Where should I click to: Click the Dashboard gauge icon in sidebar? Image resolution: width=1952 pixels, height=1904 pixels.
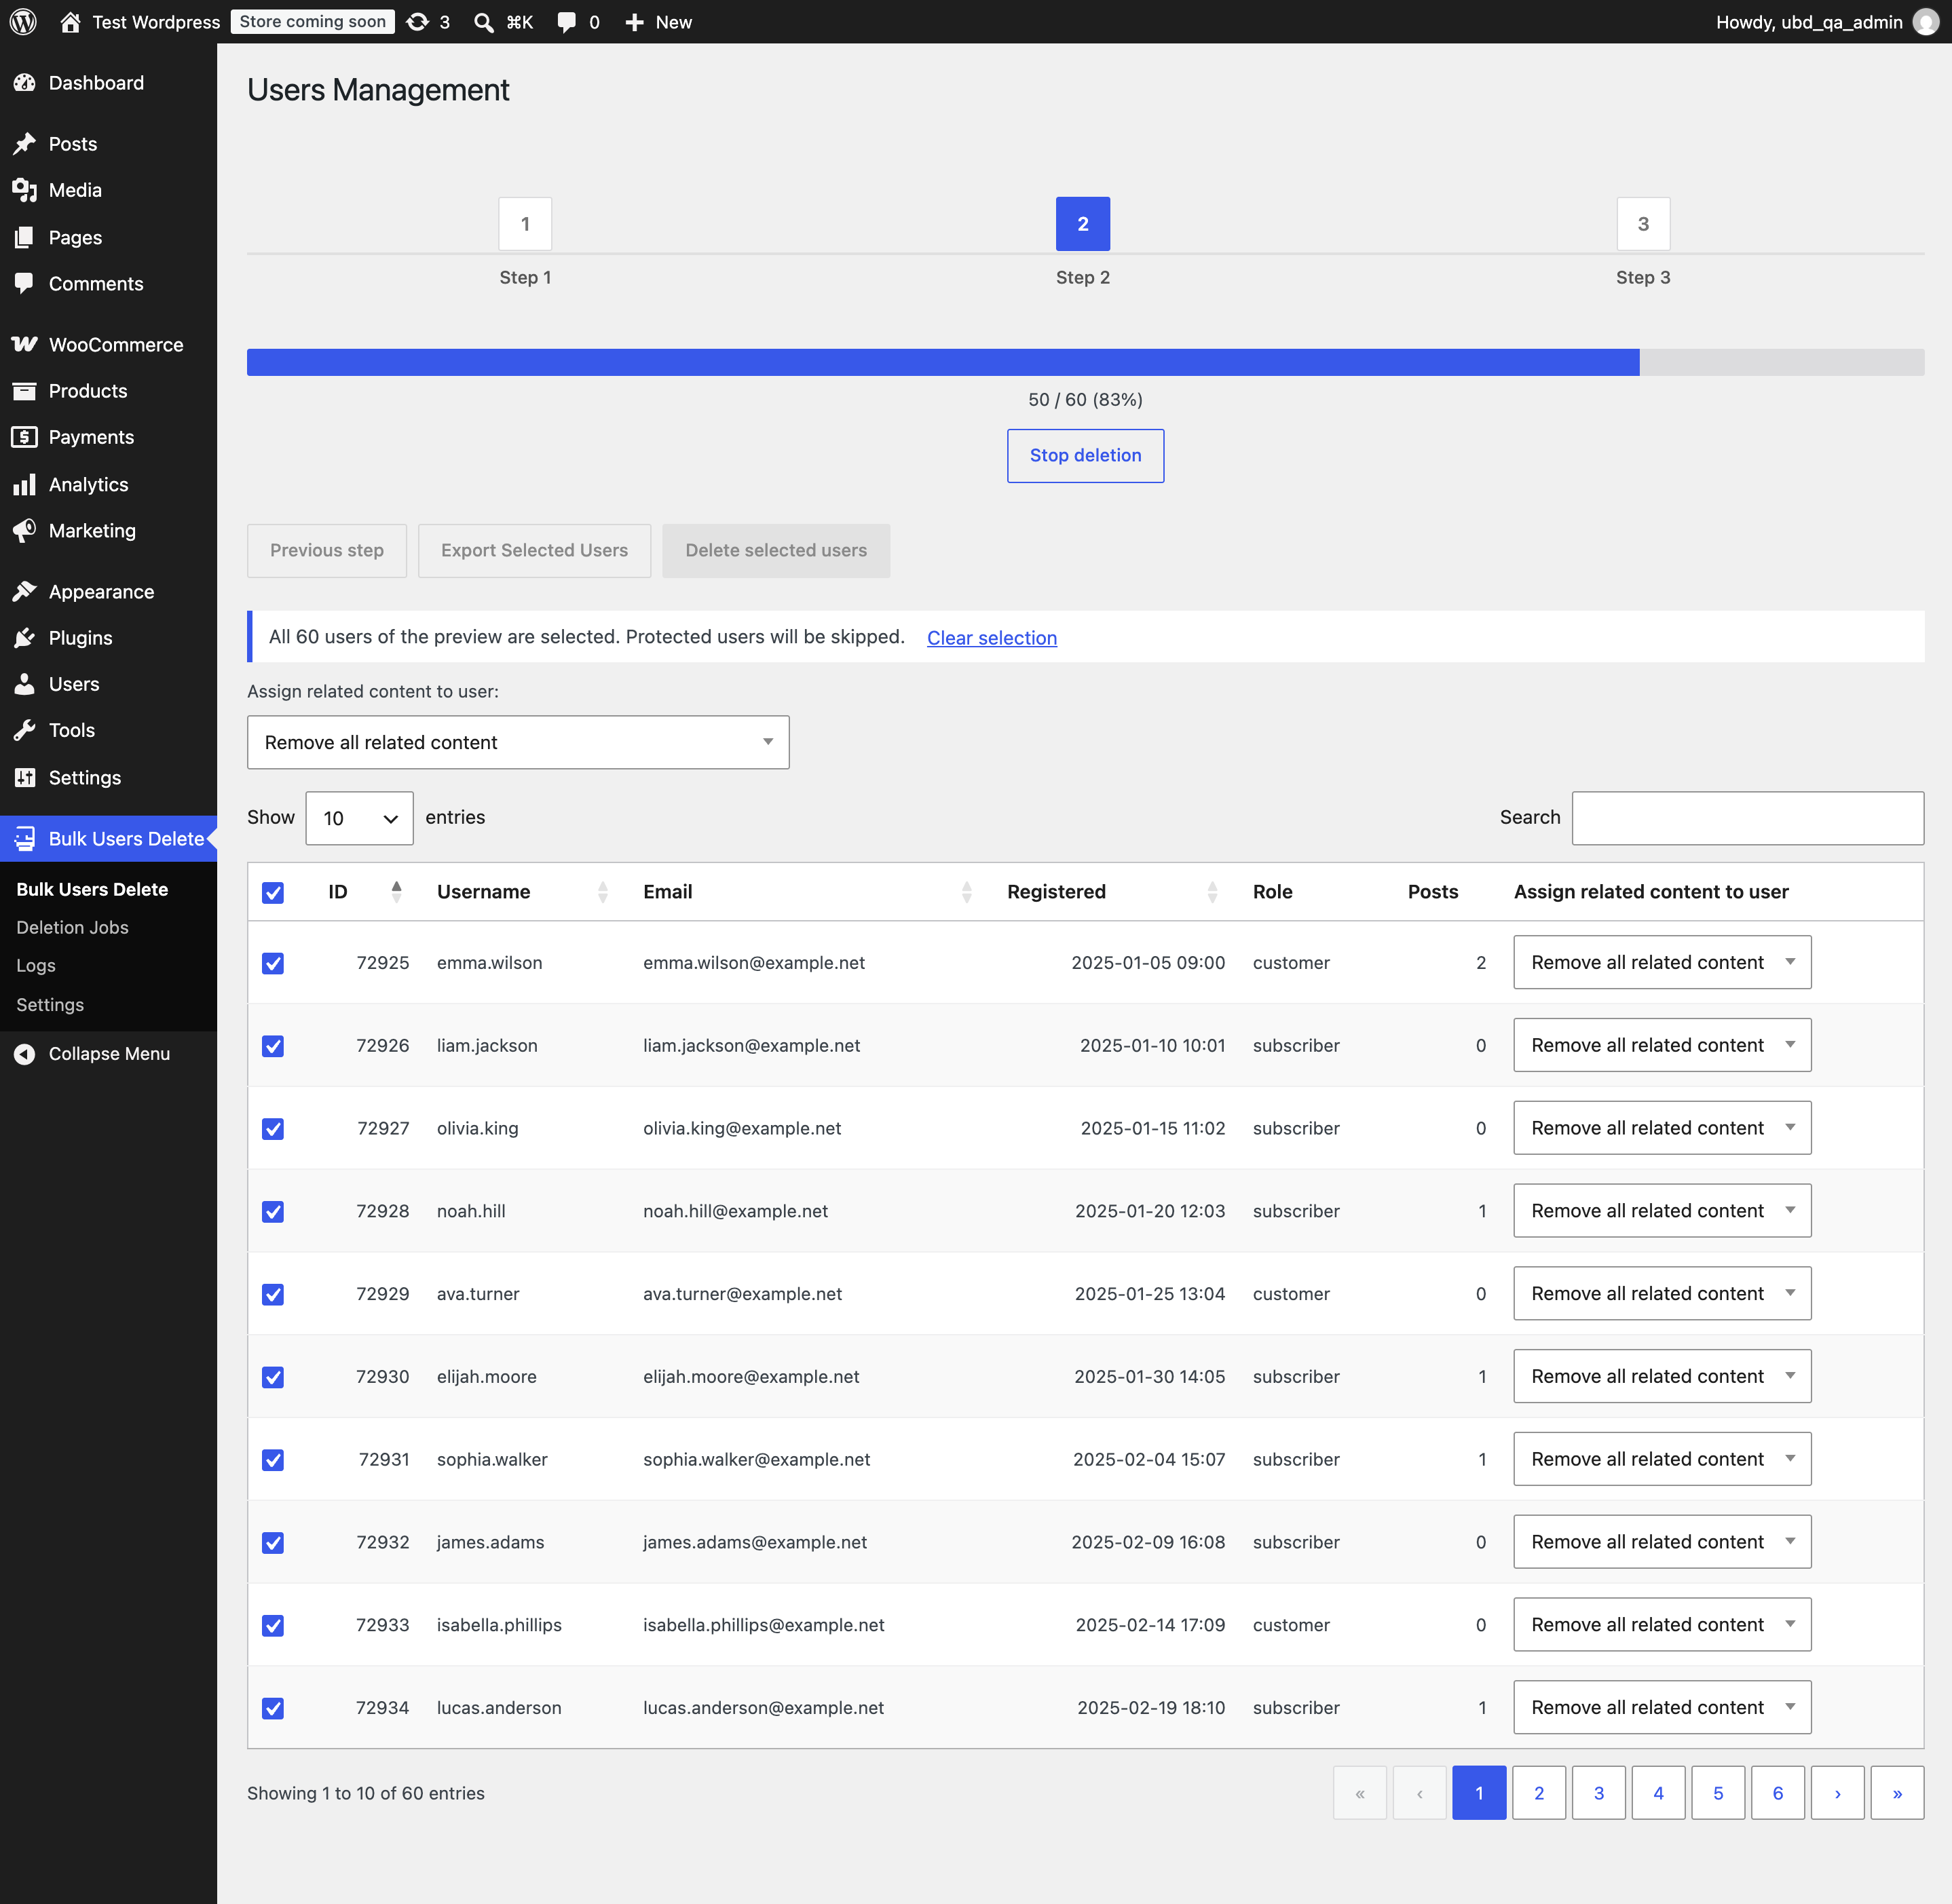click(25, 83)
